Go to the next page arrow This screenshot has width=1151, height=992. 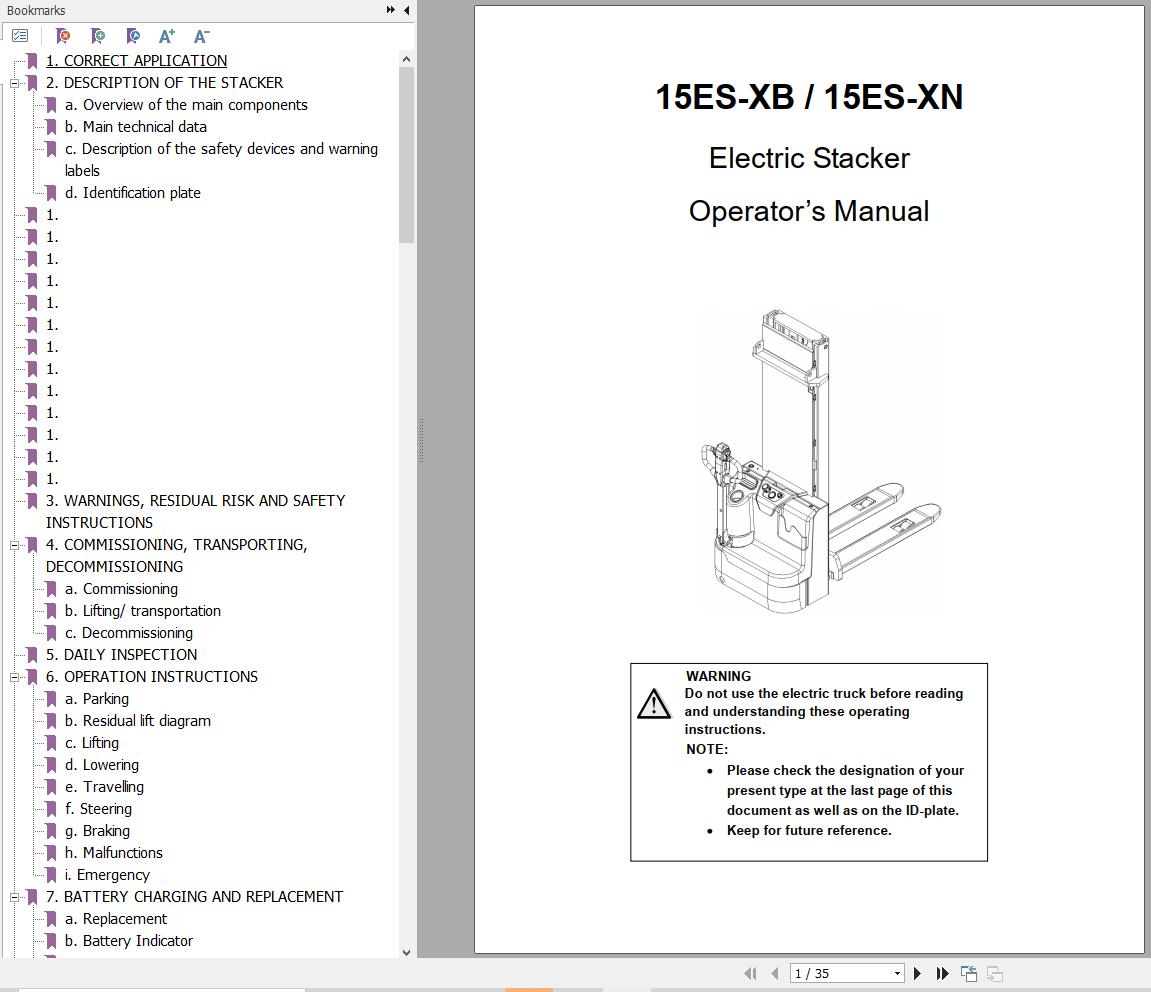point(917,973)
